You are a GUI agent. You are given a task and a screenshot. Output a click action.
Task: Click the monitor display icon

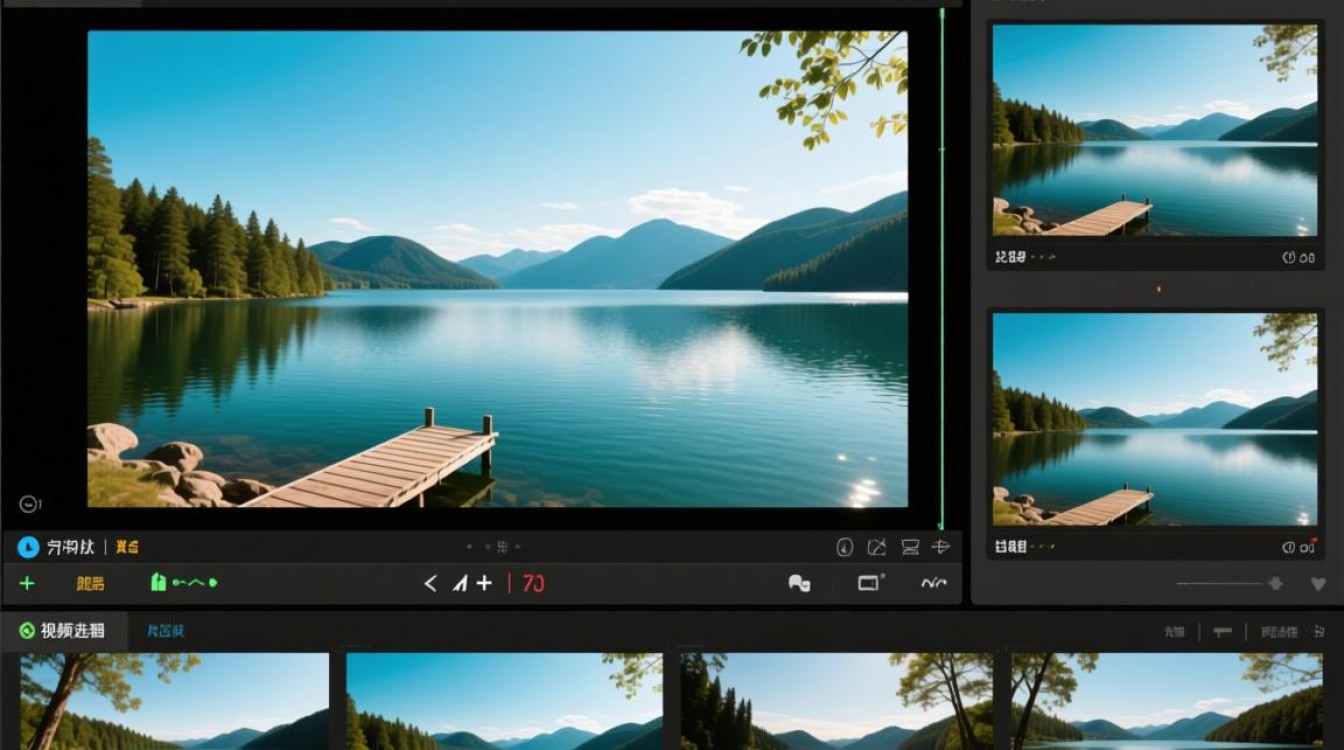(910, 547)
